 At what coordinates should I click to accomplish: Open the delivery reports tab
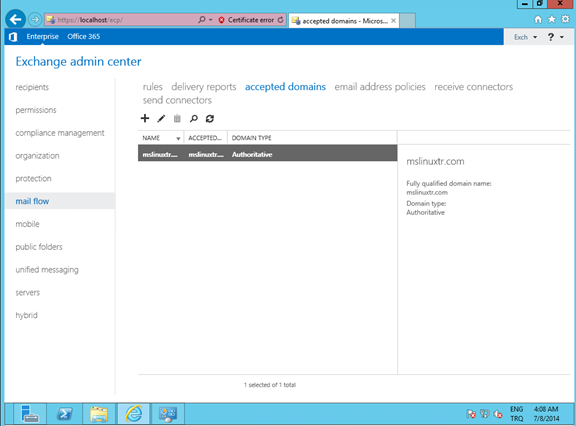(204, 87)
